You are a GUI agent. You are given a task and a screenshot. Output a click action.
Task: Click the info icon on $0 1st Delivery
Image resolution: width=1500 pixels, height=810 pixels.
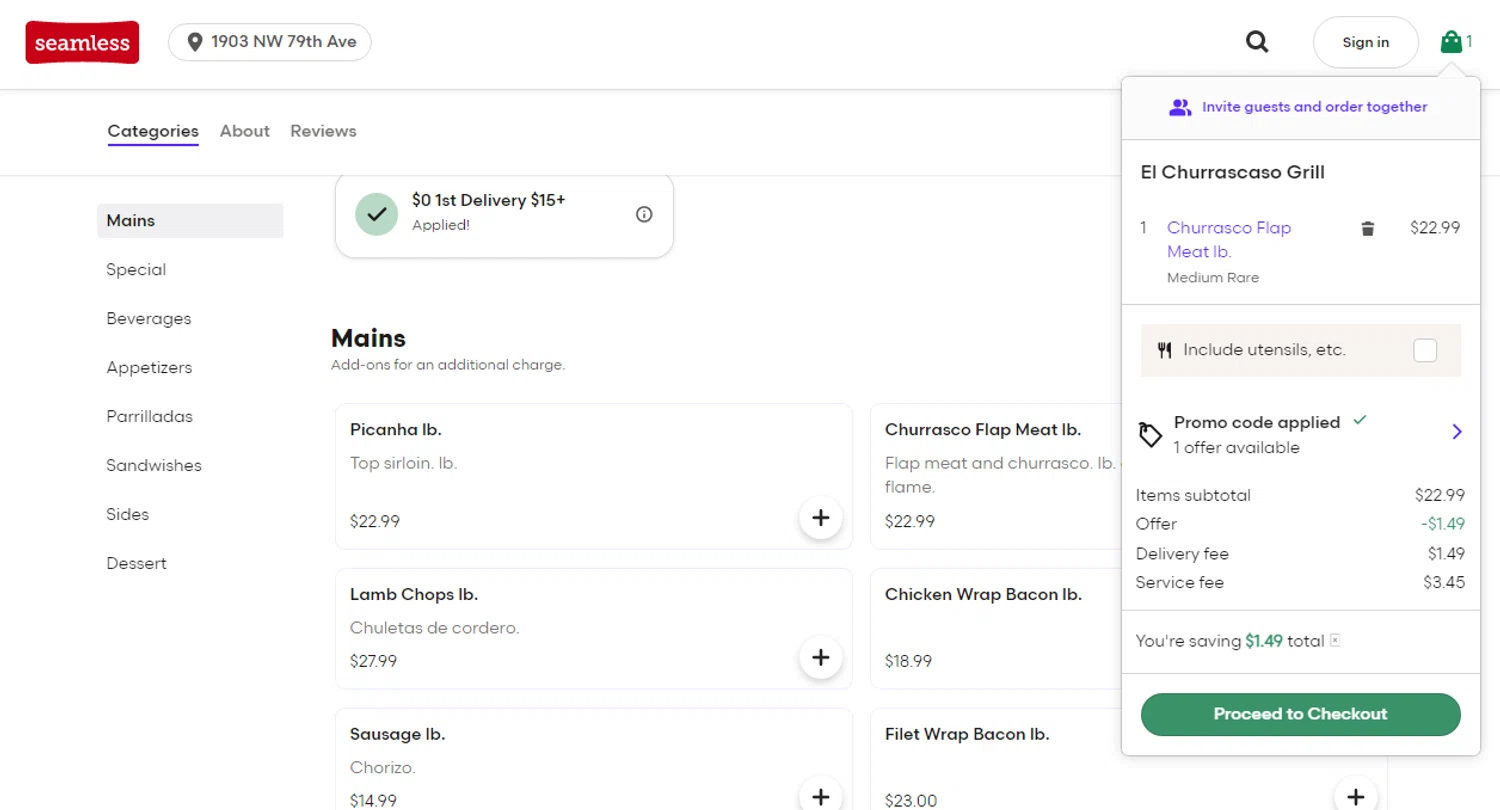(644, 214)
